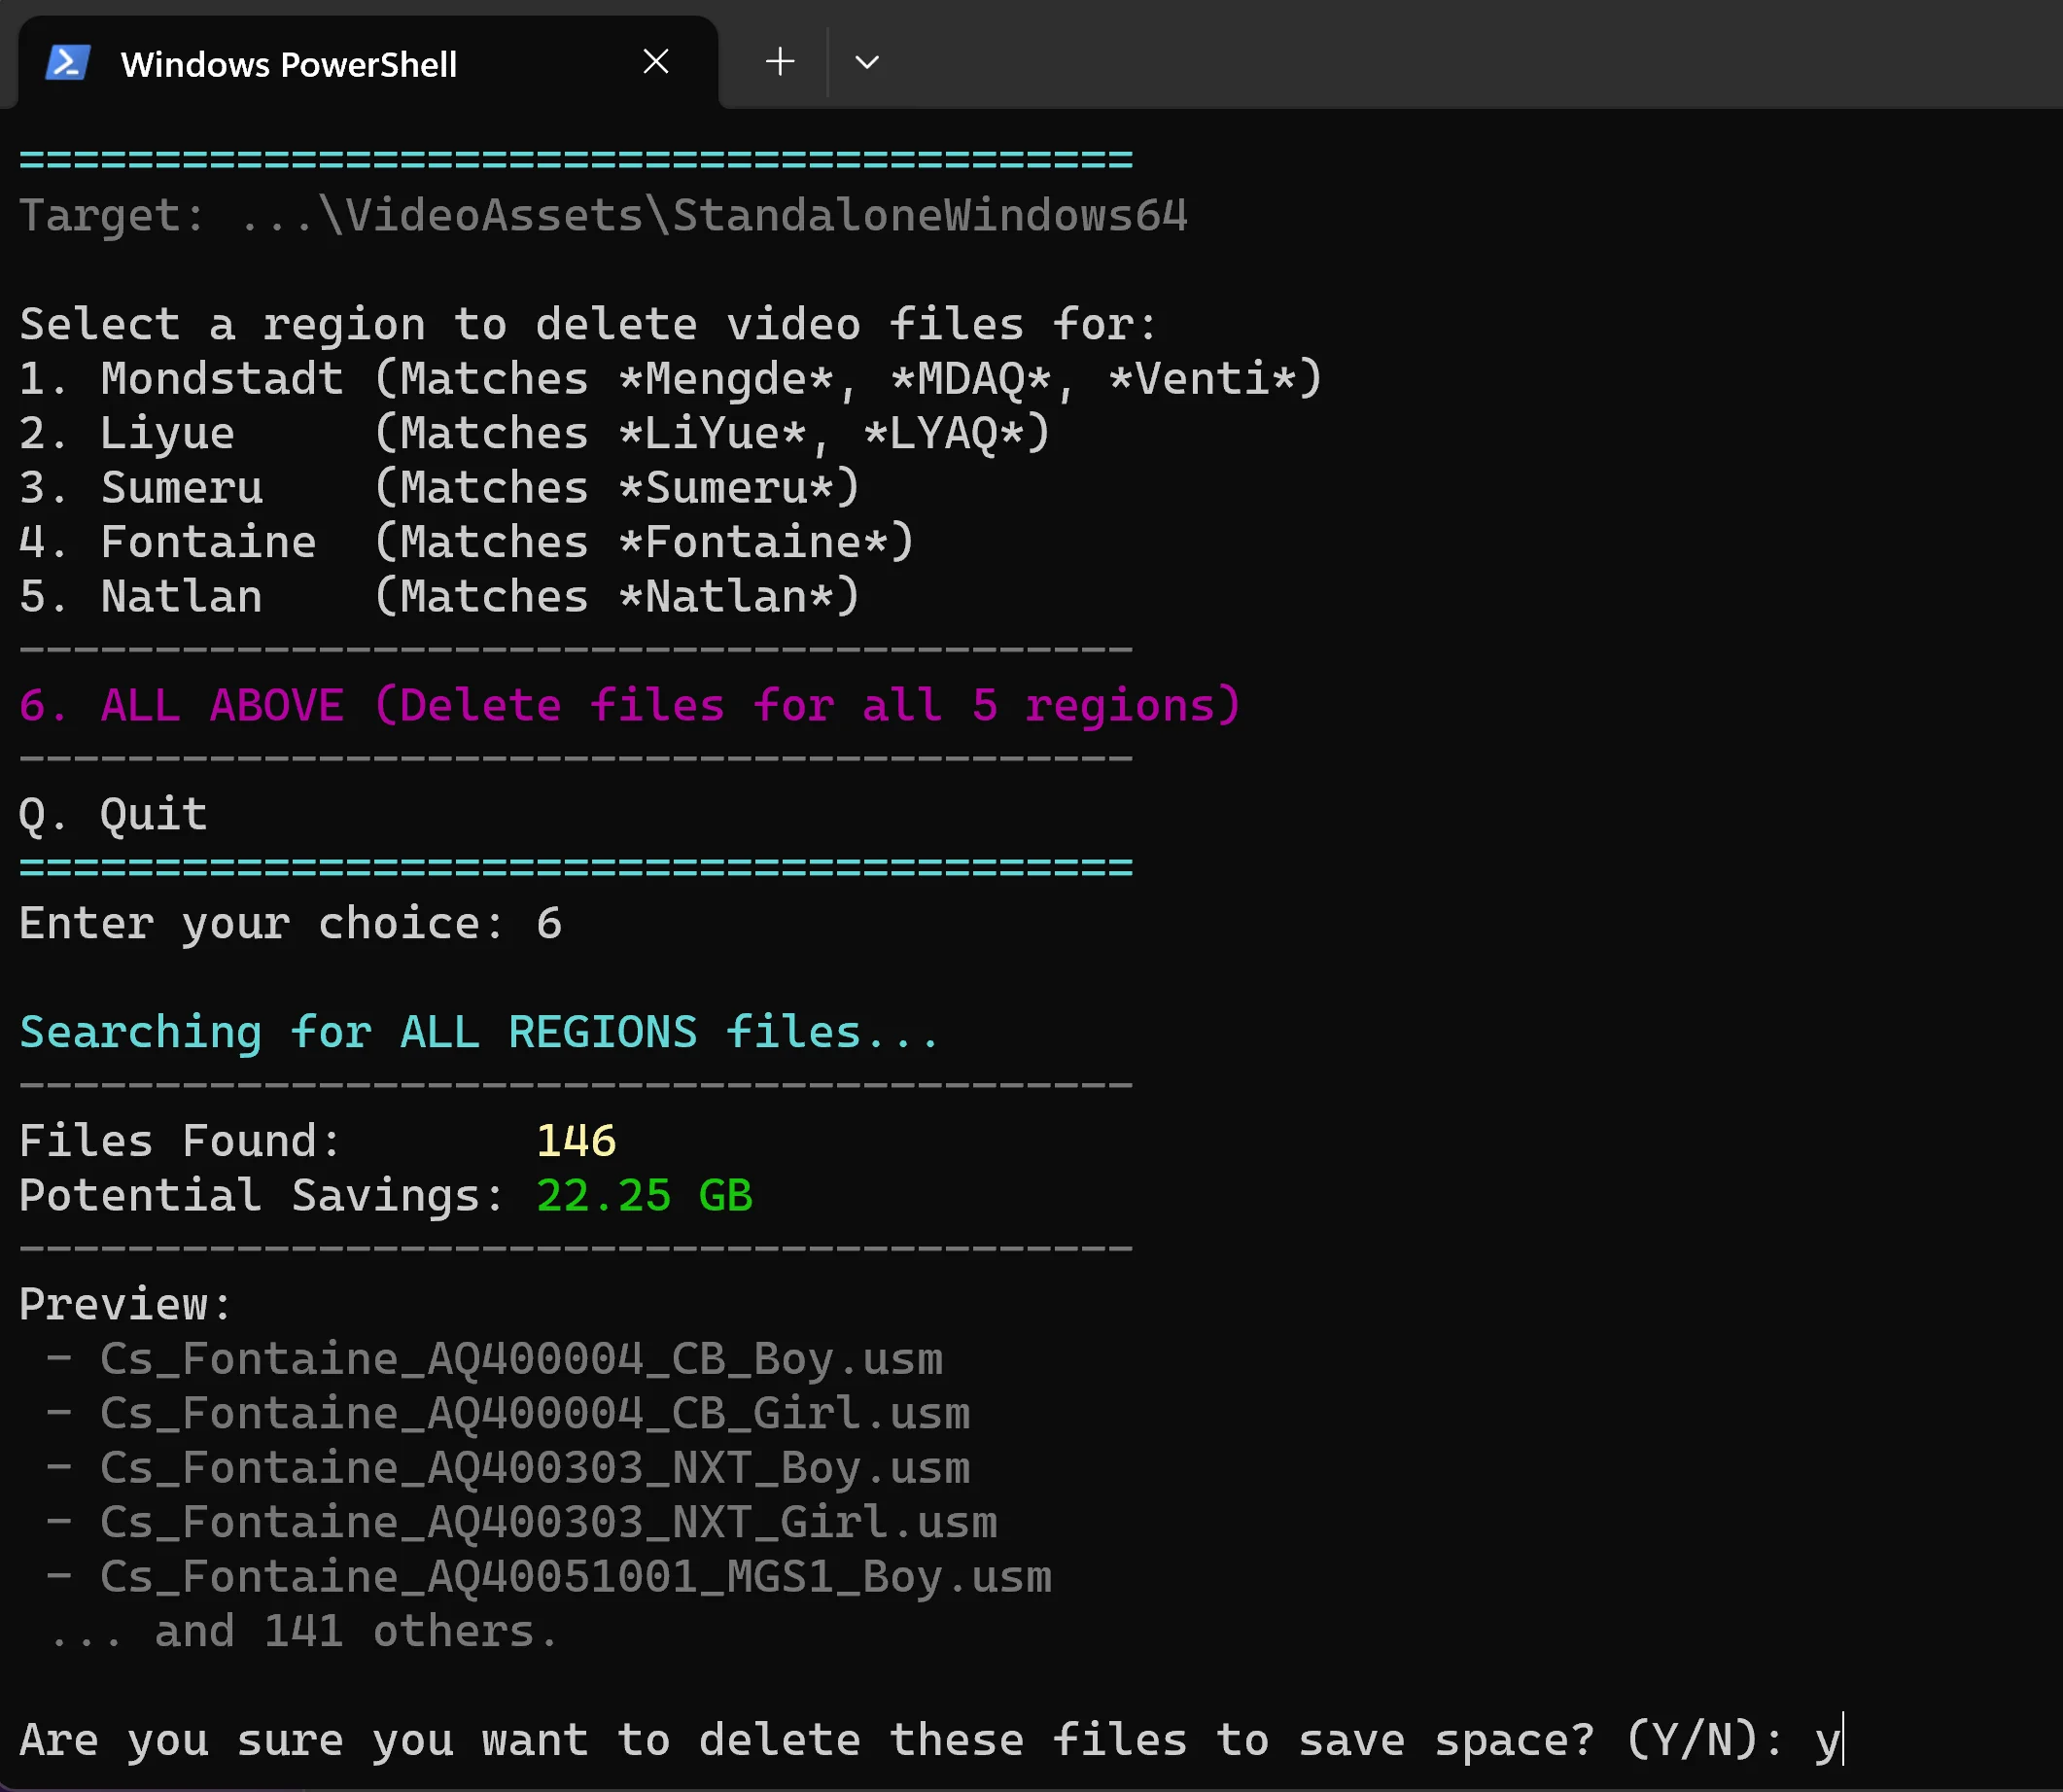Click the Q. Quit option text

pos(113,815)
